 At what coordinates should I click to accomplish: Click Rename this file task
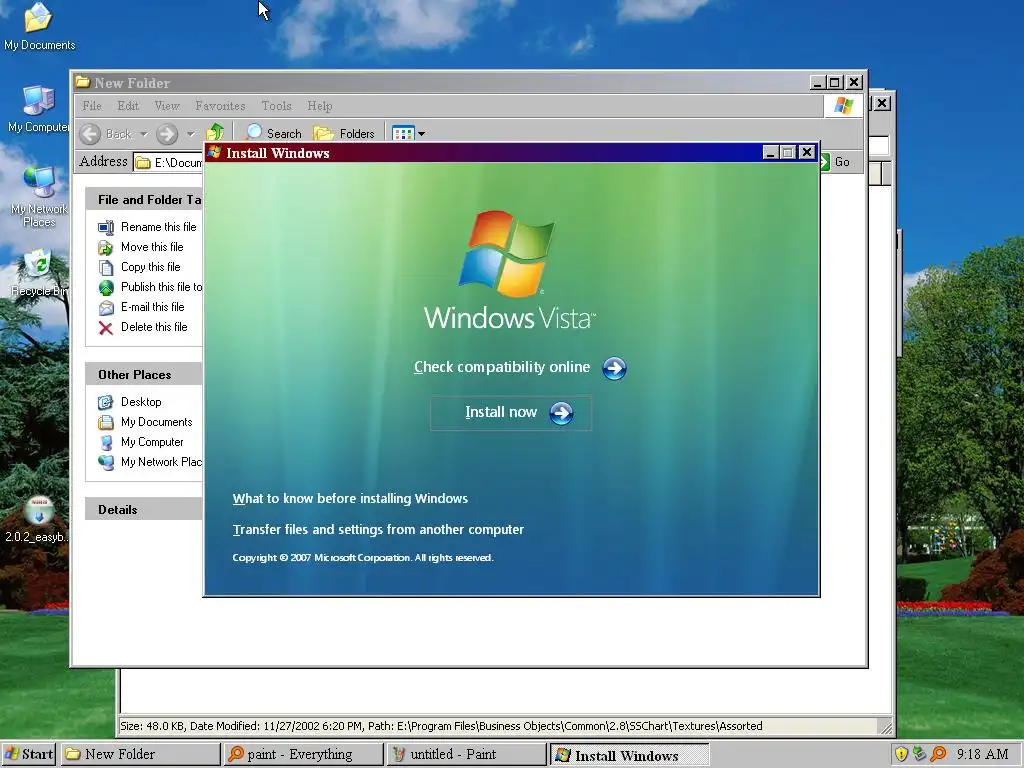(159, 227)
